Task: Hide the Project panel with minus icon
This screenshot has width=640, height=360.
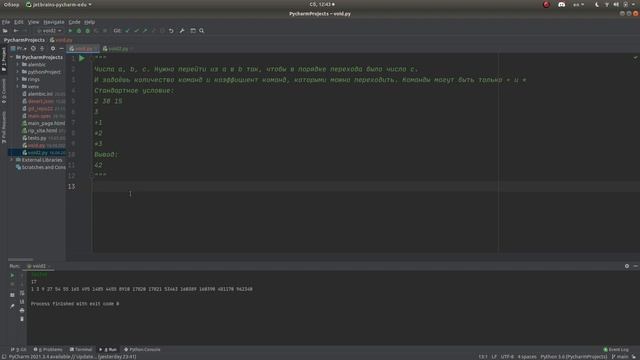Action: [x=62, y=49]
